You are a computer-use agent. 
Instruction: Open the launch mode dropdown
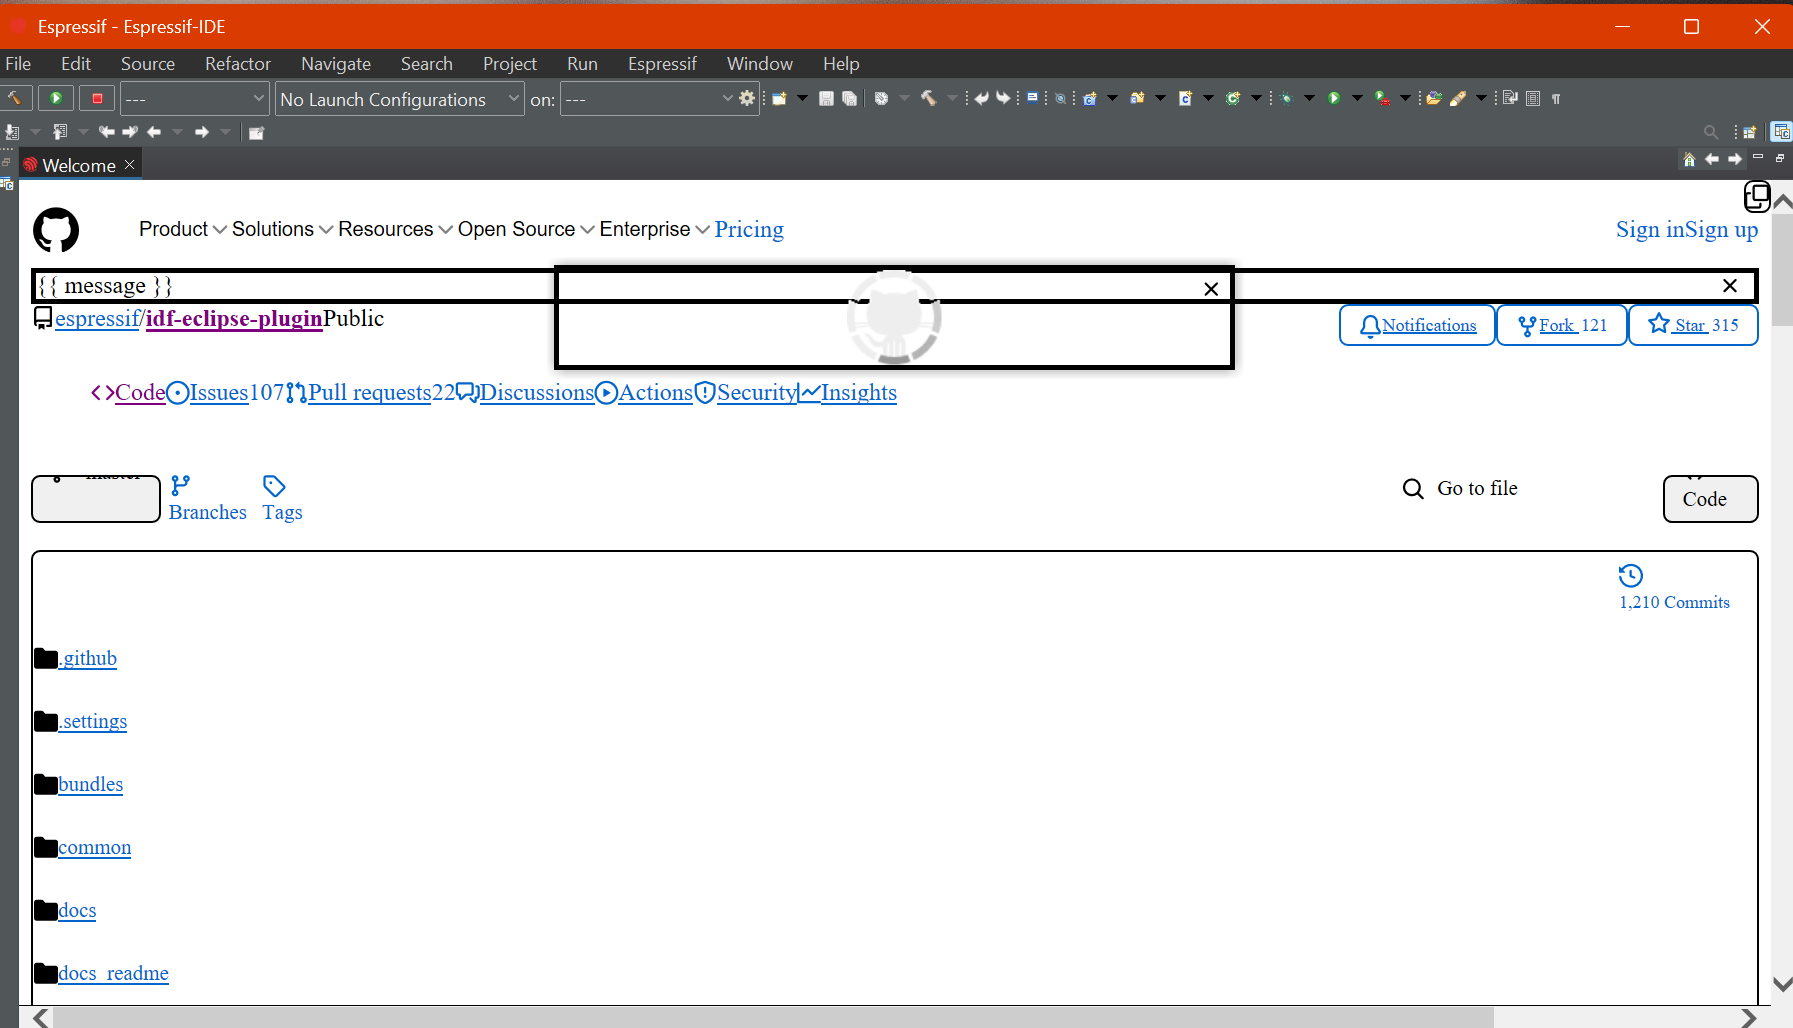click(x=195, y=98)
